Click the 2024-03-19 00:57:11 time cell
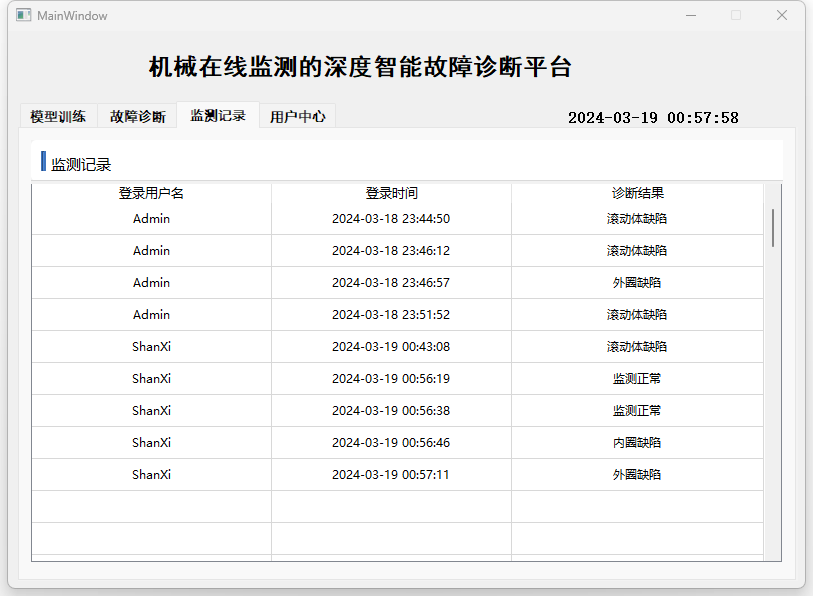813x596 pixels. [x=391, y=475]
